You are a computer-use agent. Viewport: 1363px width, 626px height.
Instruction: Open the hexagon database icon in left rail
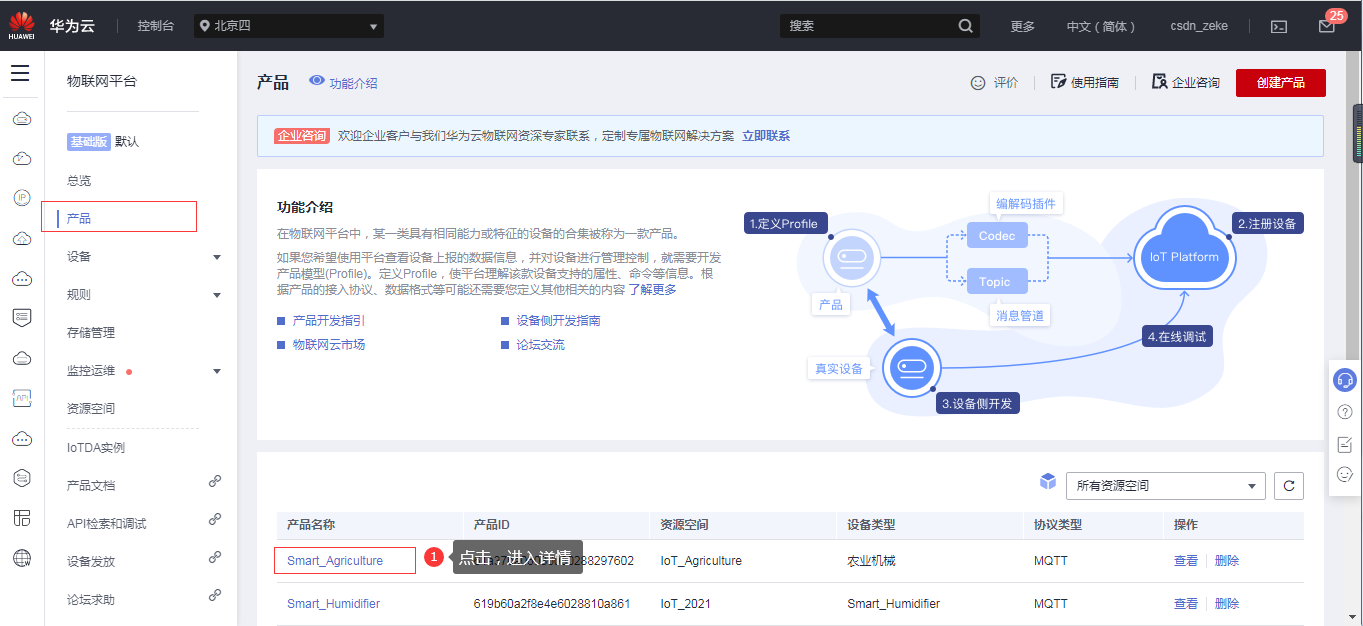[x=21, y=478]
